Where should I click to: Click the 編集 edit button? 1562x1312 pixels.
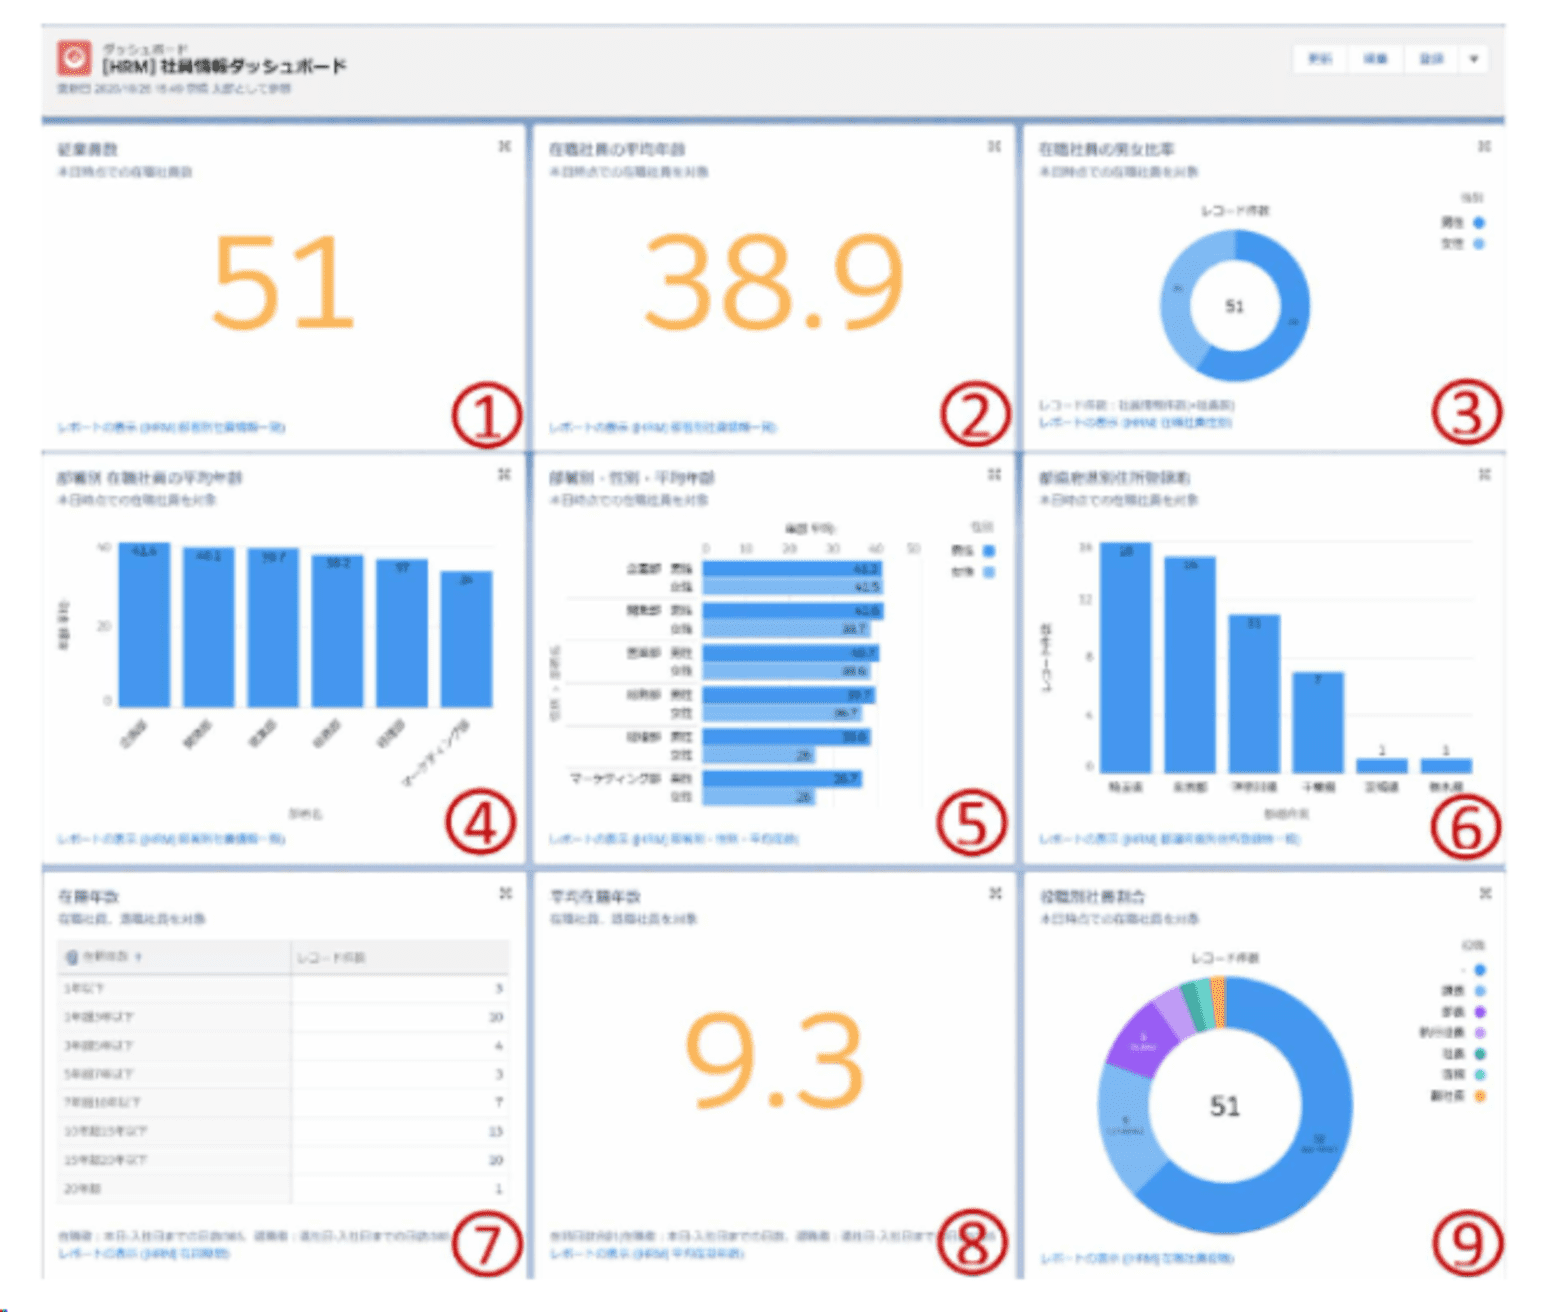pos(1376,59)
